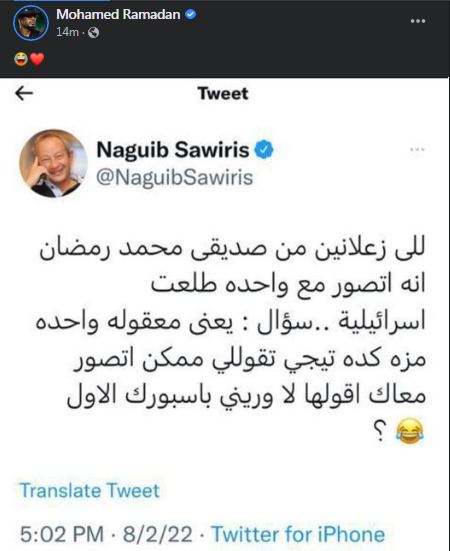The height and width of the screenshot is (551, 450).
Task: Click the 8/2/22 tweet date
Action: [x=157, y=534]
